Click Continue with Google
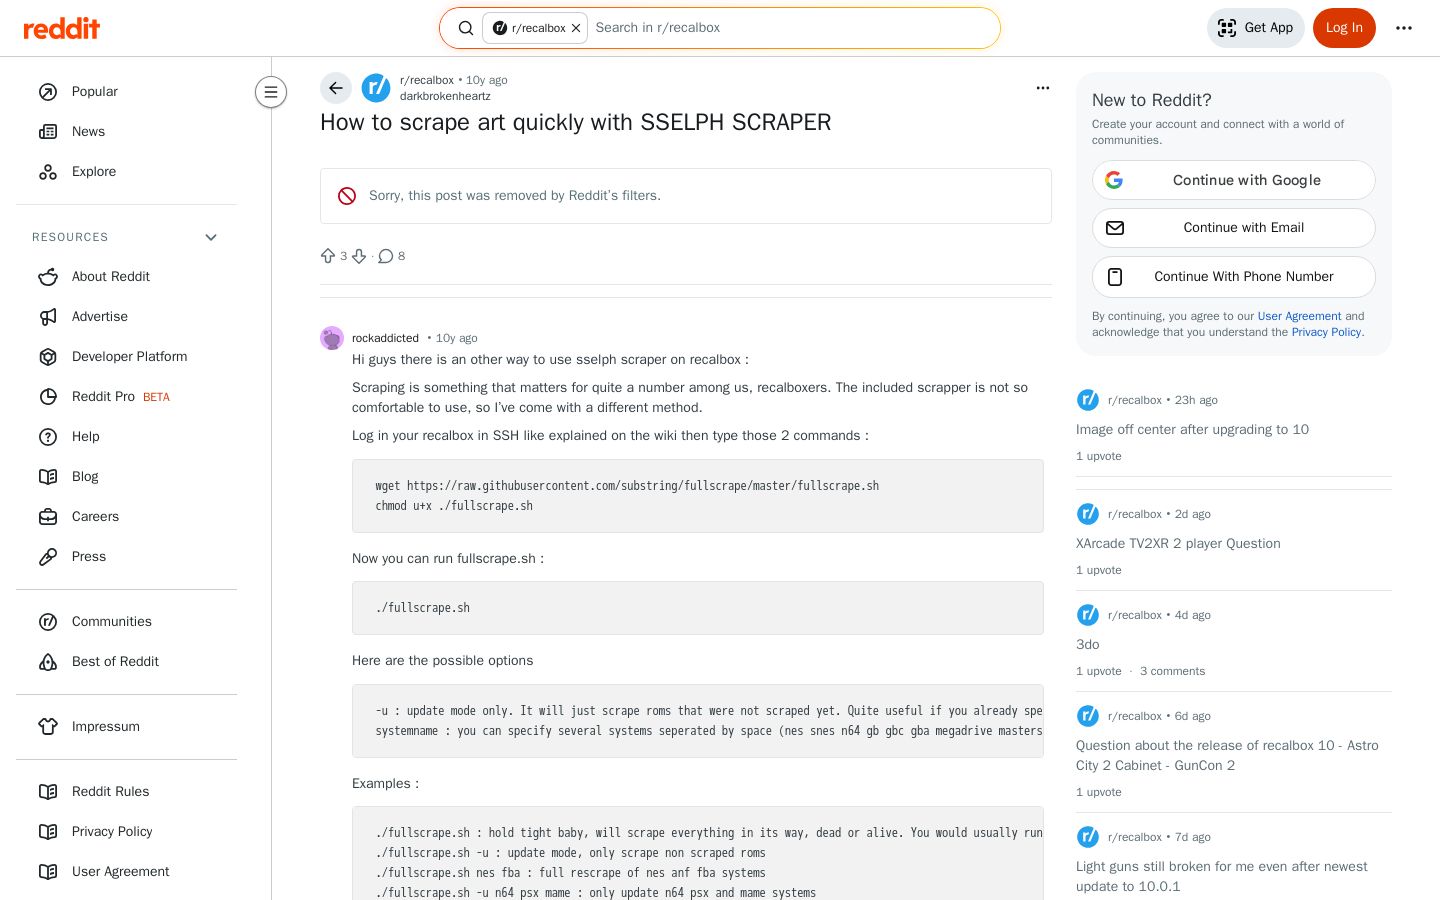Image resolution: width=1440 pixels, height=900 pixels. [1234, 180]
